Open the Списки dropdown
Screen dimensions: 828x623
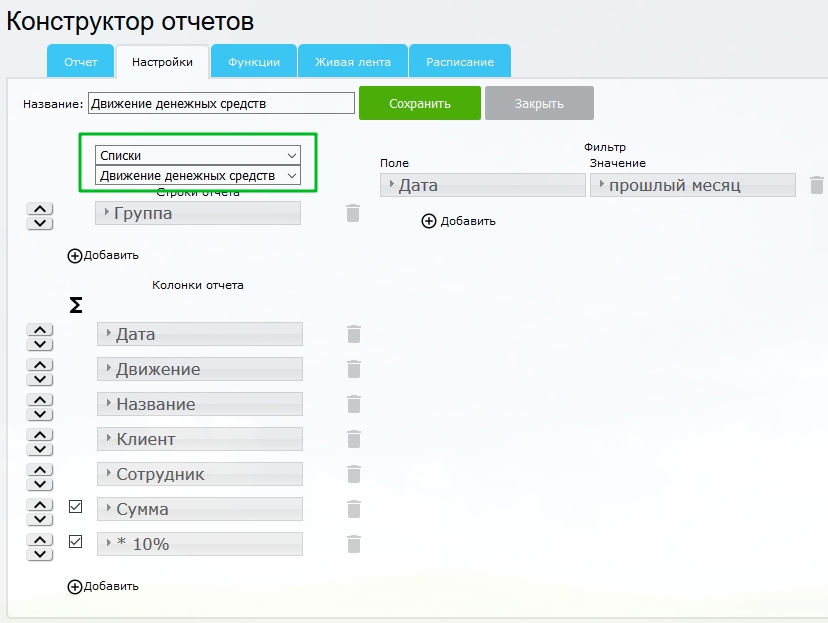[x=198, y=155]
